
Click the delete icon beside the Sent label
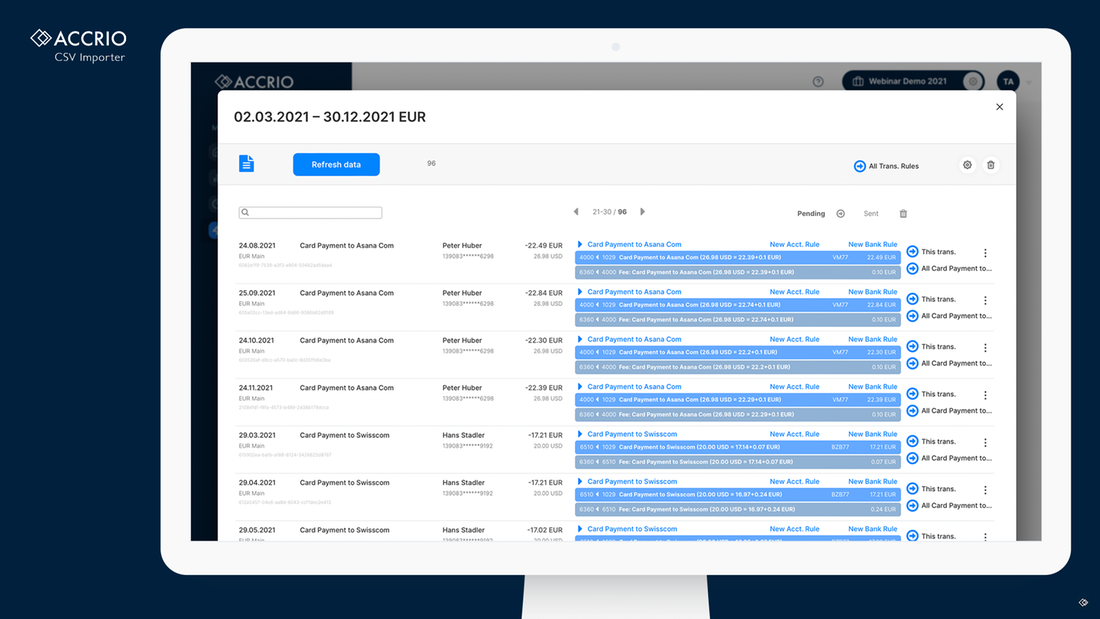[x=903, y=213]
